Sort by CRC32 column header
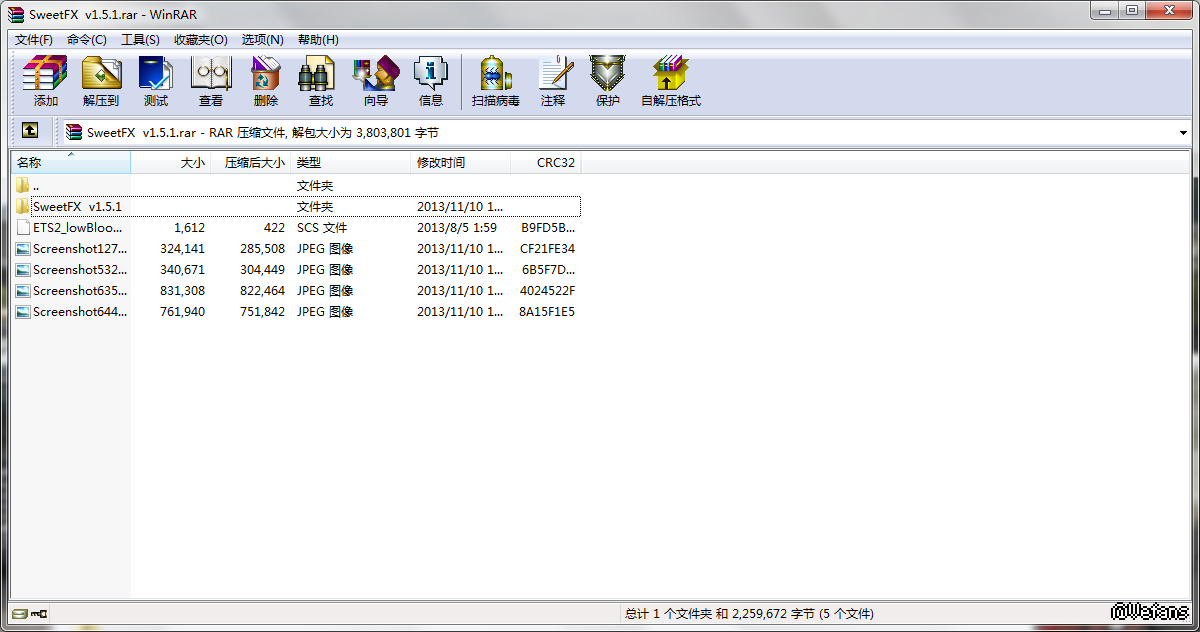This screenshot has width=1200, height=632. pyautogui.click(x=546, y=162)
